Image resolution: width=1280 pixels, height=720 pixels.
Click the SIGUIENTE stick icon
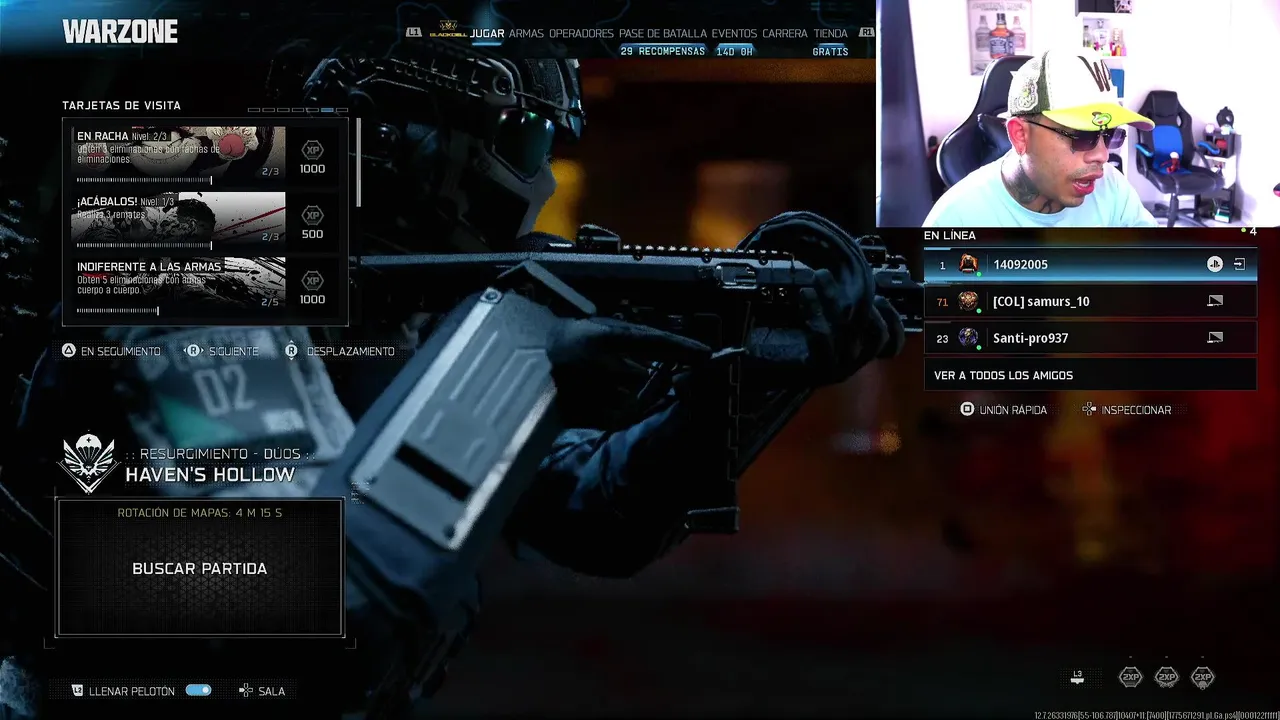[194, 351]
